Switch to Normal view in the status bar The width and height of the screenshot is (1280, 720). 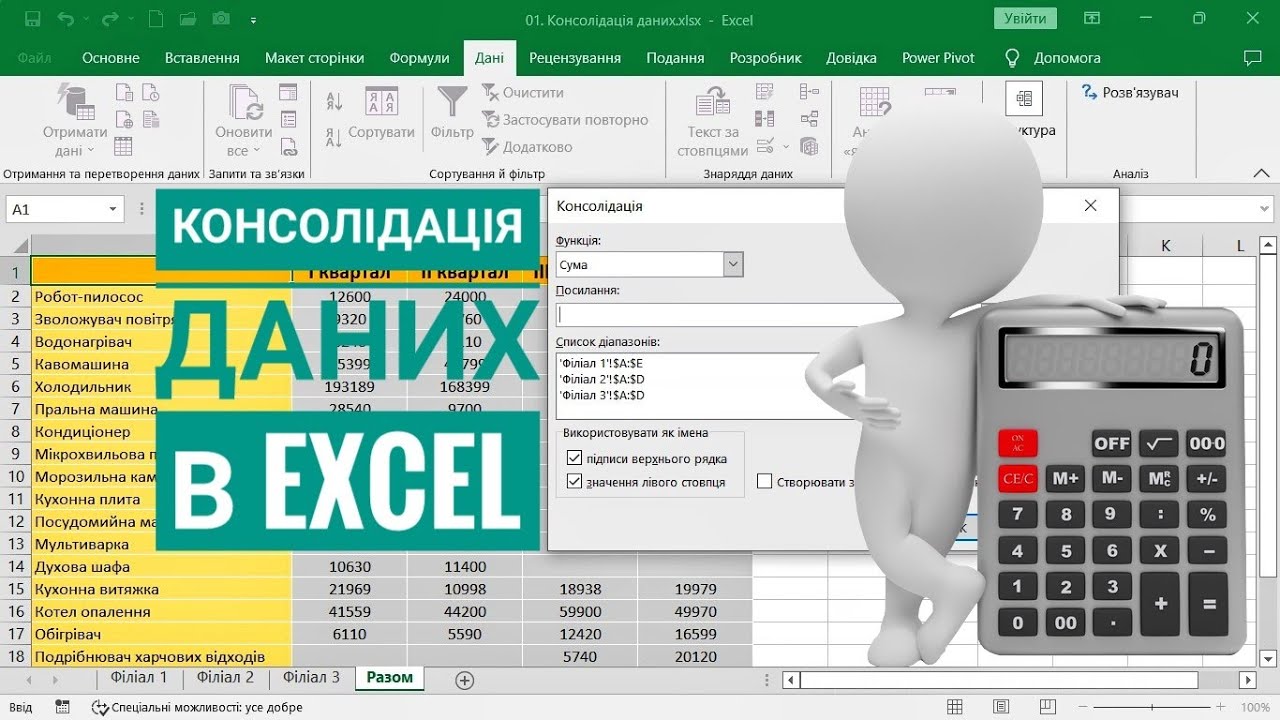[954, 707]
